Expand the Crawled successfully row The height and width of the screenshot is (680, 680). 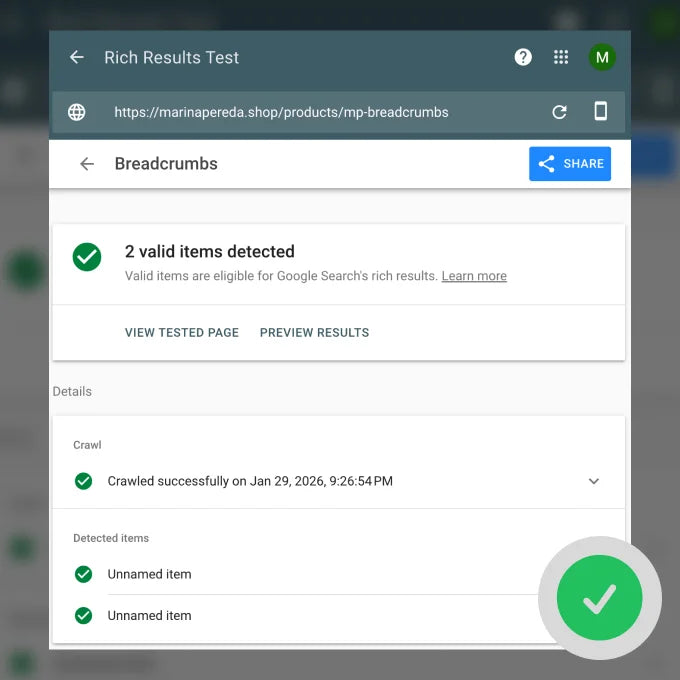click(x=250, y=481)
